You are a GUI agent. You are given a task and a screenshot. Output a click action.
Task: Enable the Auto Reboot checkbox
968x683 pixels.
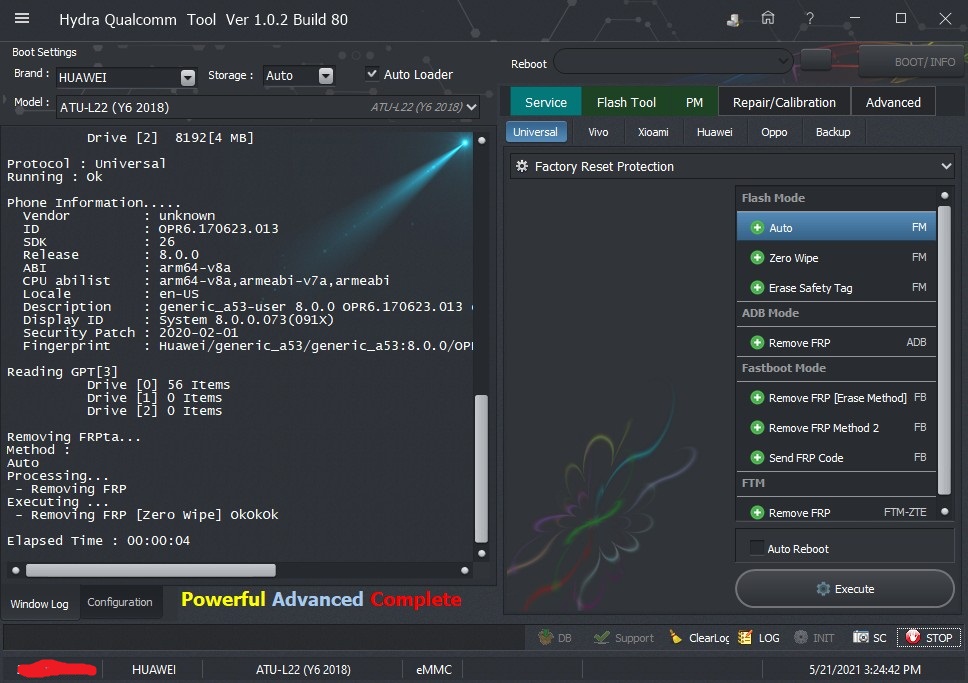pyautogui.click(x=756, y=548)
